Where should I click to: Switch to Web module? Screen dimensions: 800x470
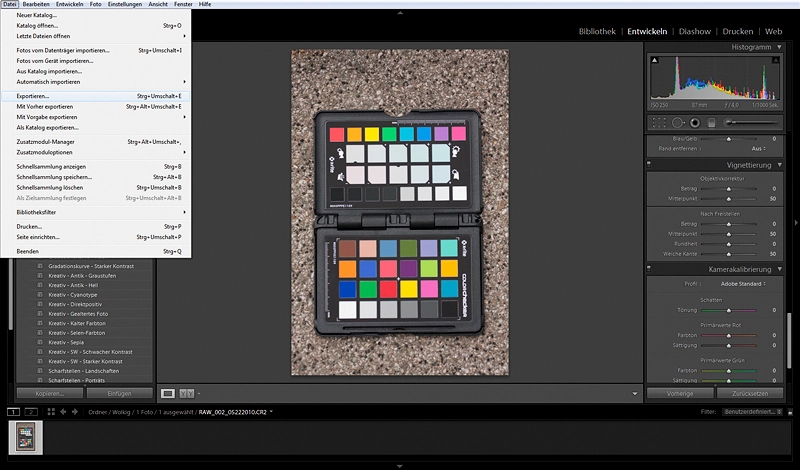coord(773,31)
